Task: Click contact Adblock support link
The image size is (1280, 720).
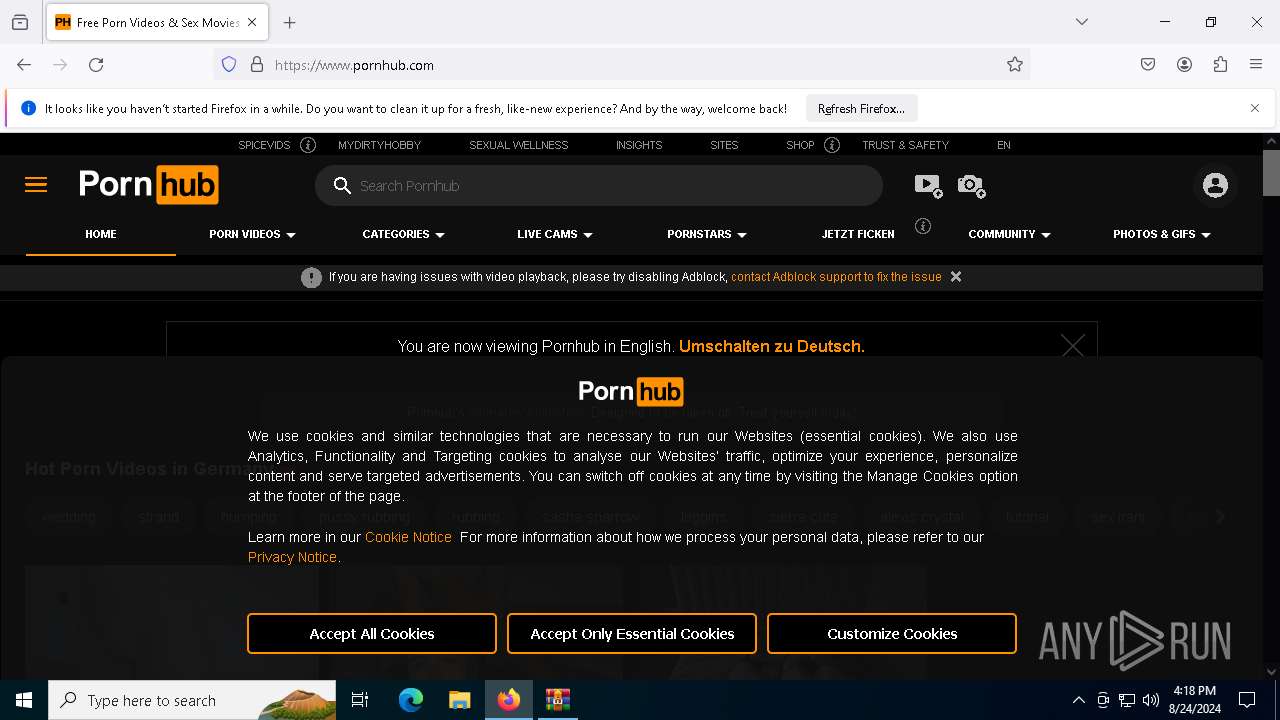Action: (836, 277)
